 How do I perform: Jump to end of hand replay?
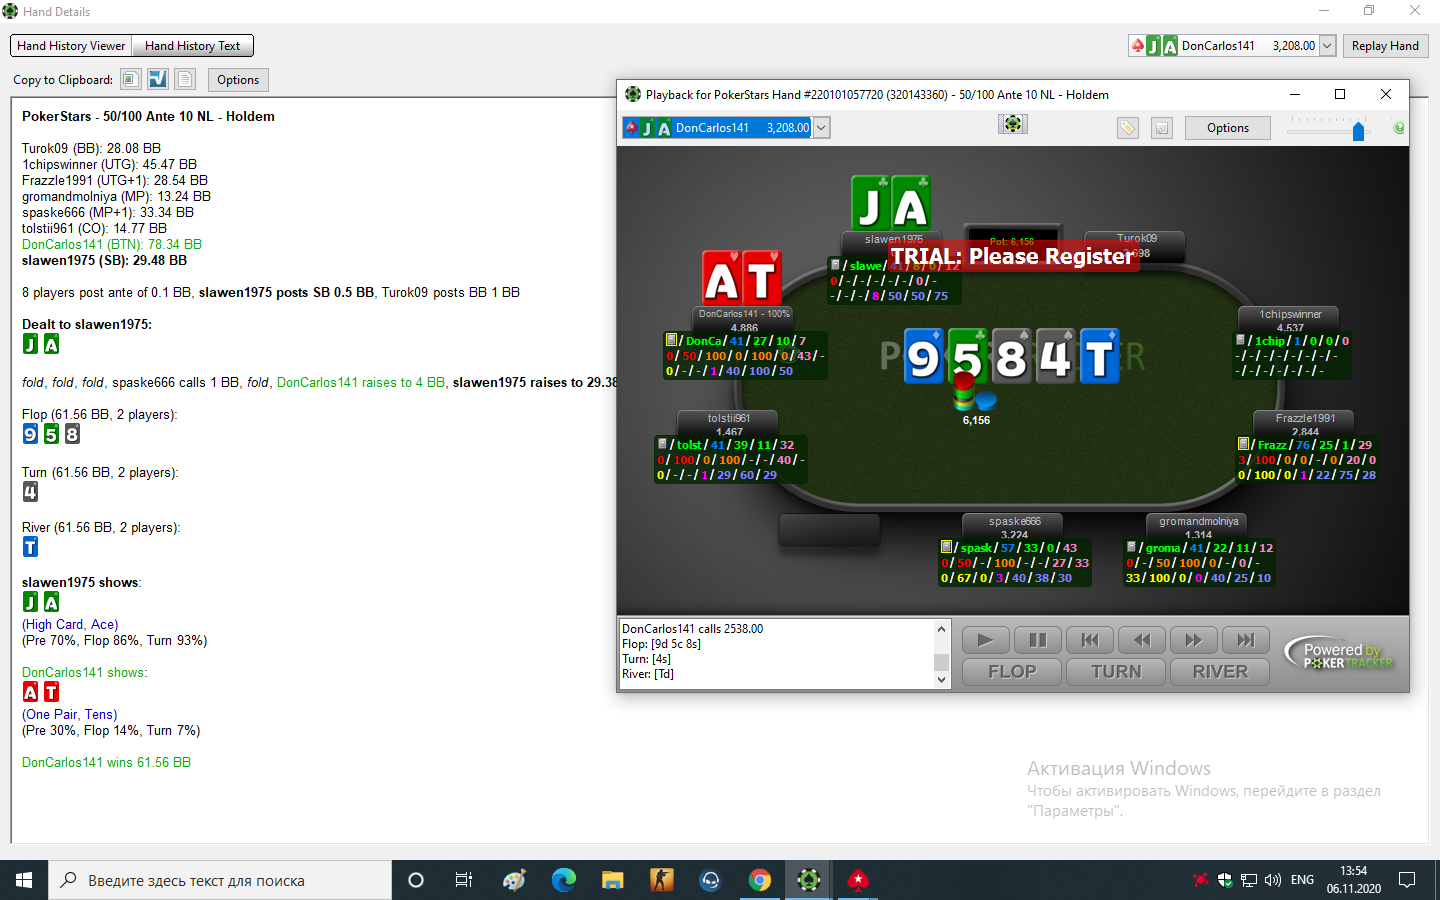pos(1245,640)
